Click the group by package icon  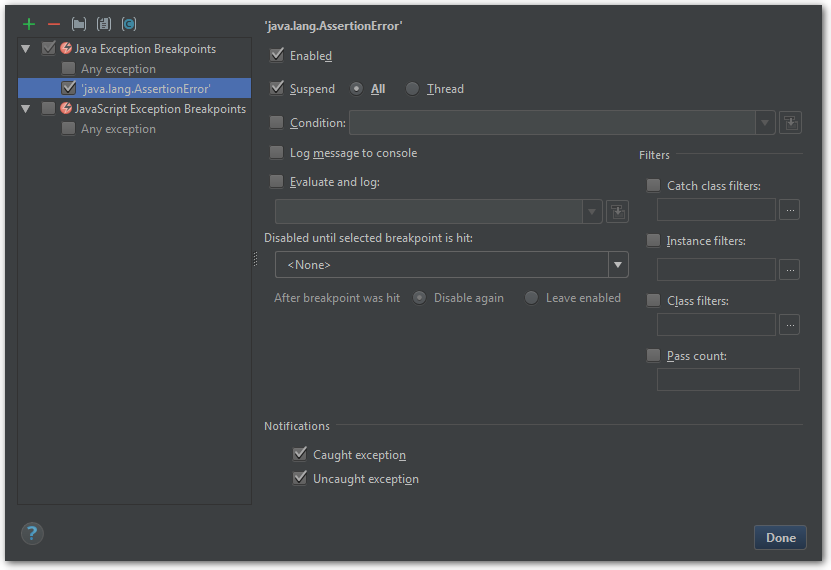click(79, 24)
